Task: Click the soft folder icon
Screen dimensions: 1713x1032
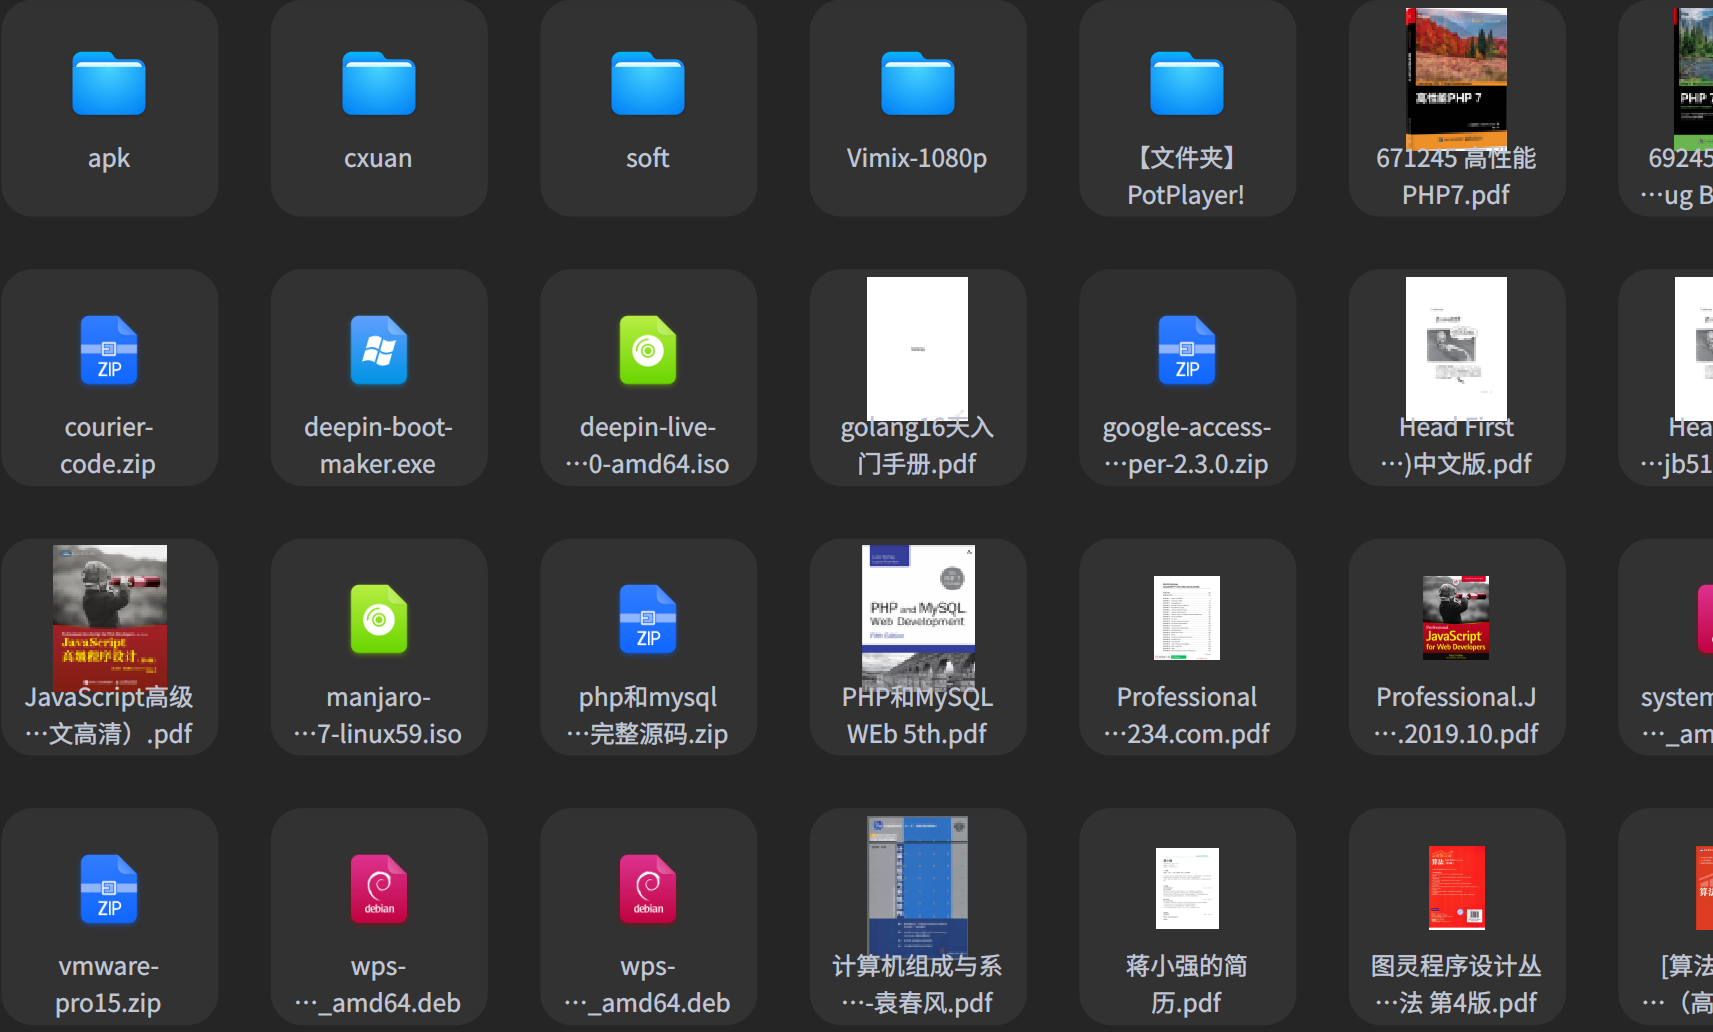Action: [x=648, y=84]
